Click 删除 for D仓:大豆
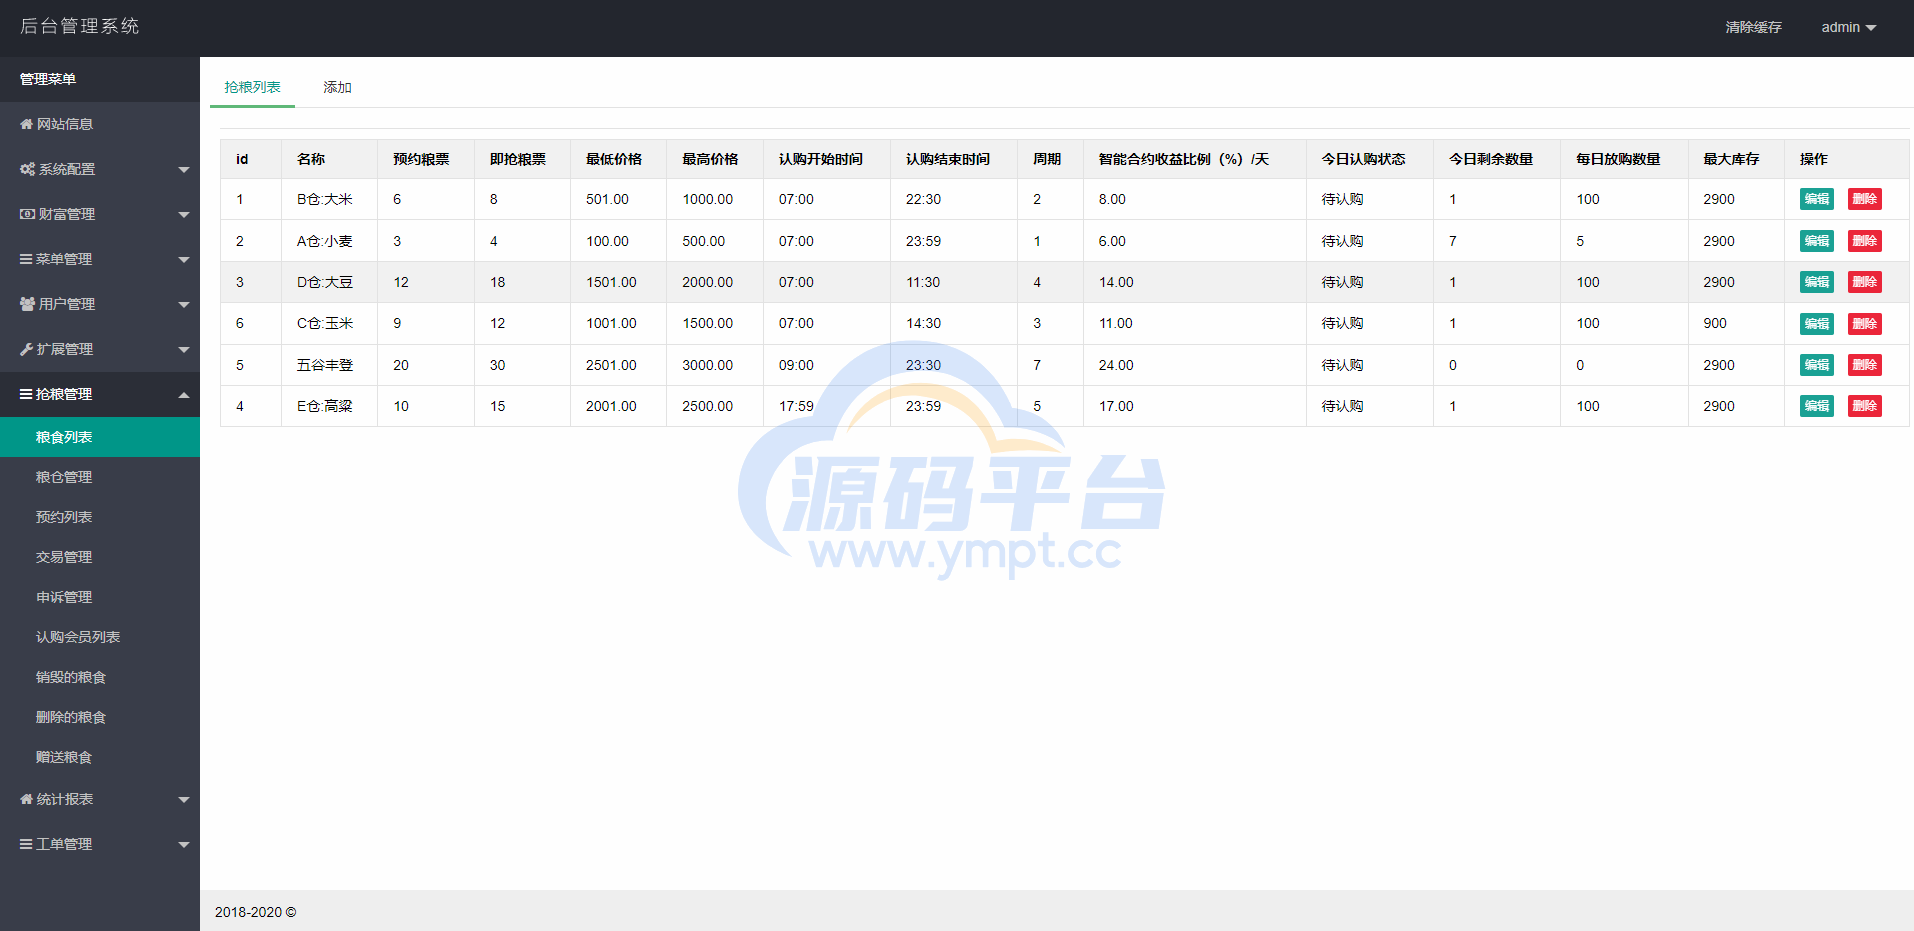Image resolution: width=1914 pixels, height=931 pixels. 1864,282
